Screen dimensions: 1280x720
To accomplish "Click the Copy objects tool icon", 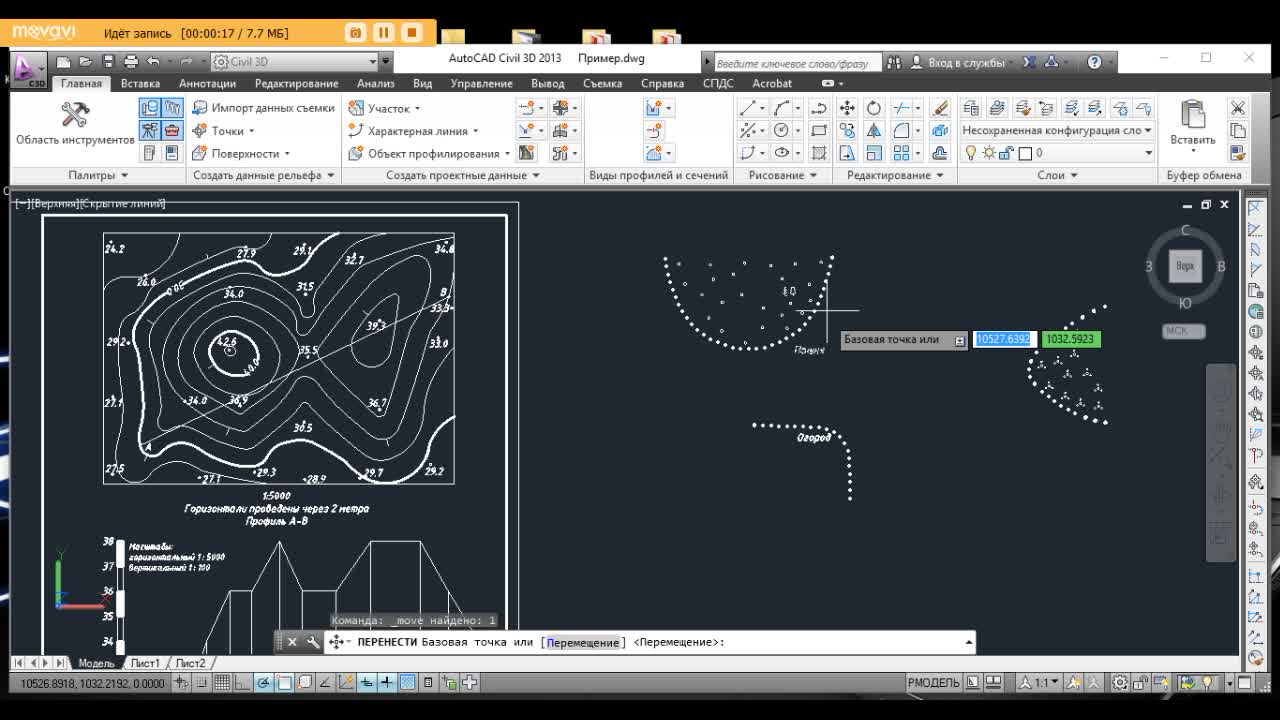I will 847,131.
